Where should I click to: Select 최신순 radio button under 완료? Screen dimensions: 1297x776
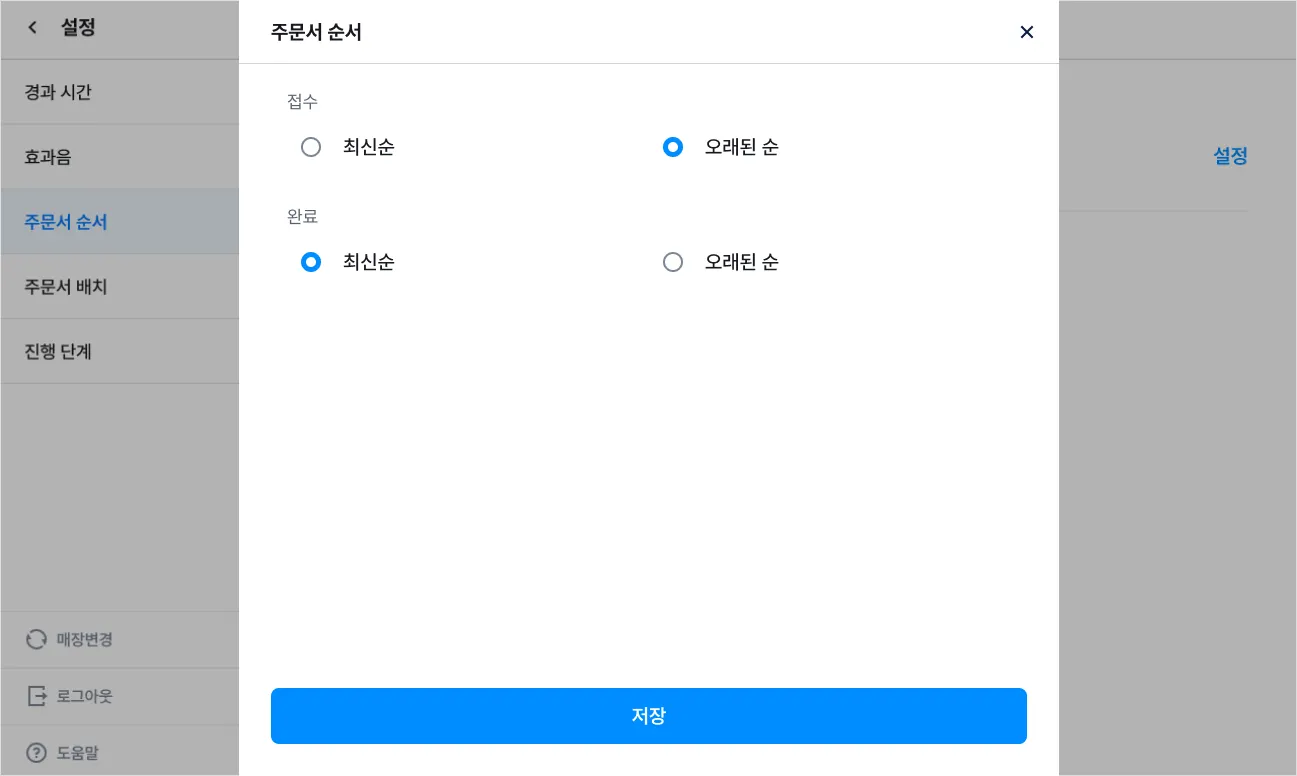coord(311,262)
